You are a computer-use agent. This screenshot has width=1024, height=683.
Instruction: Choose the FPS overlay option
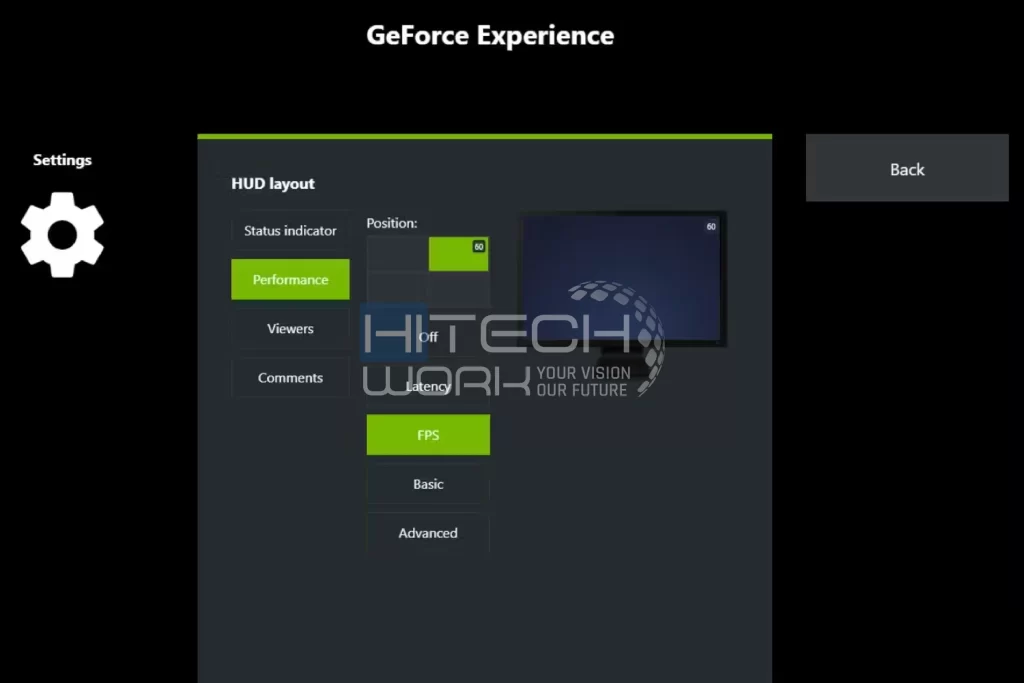click(x=428, y=435)
